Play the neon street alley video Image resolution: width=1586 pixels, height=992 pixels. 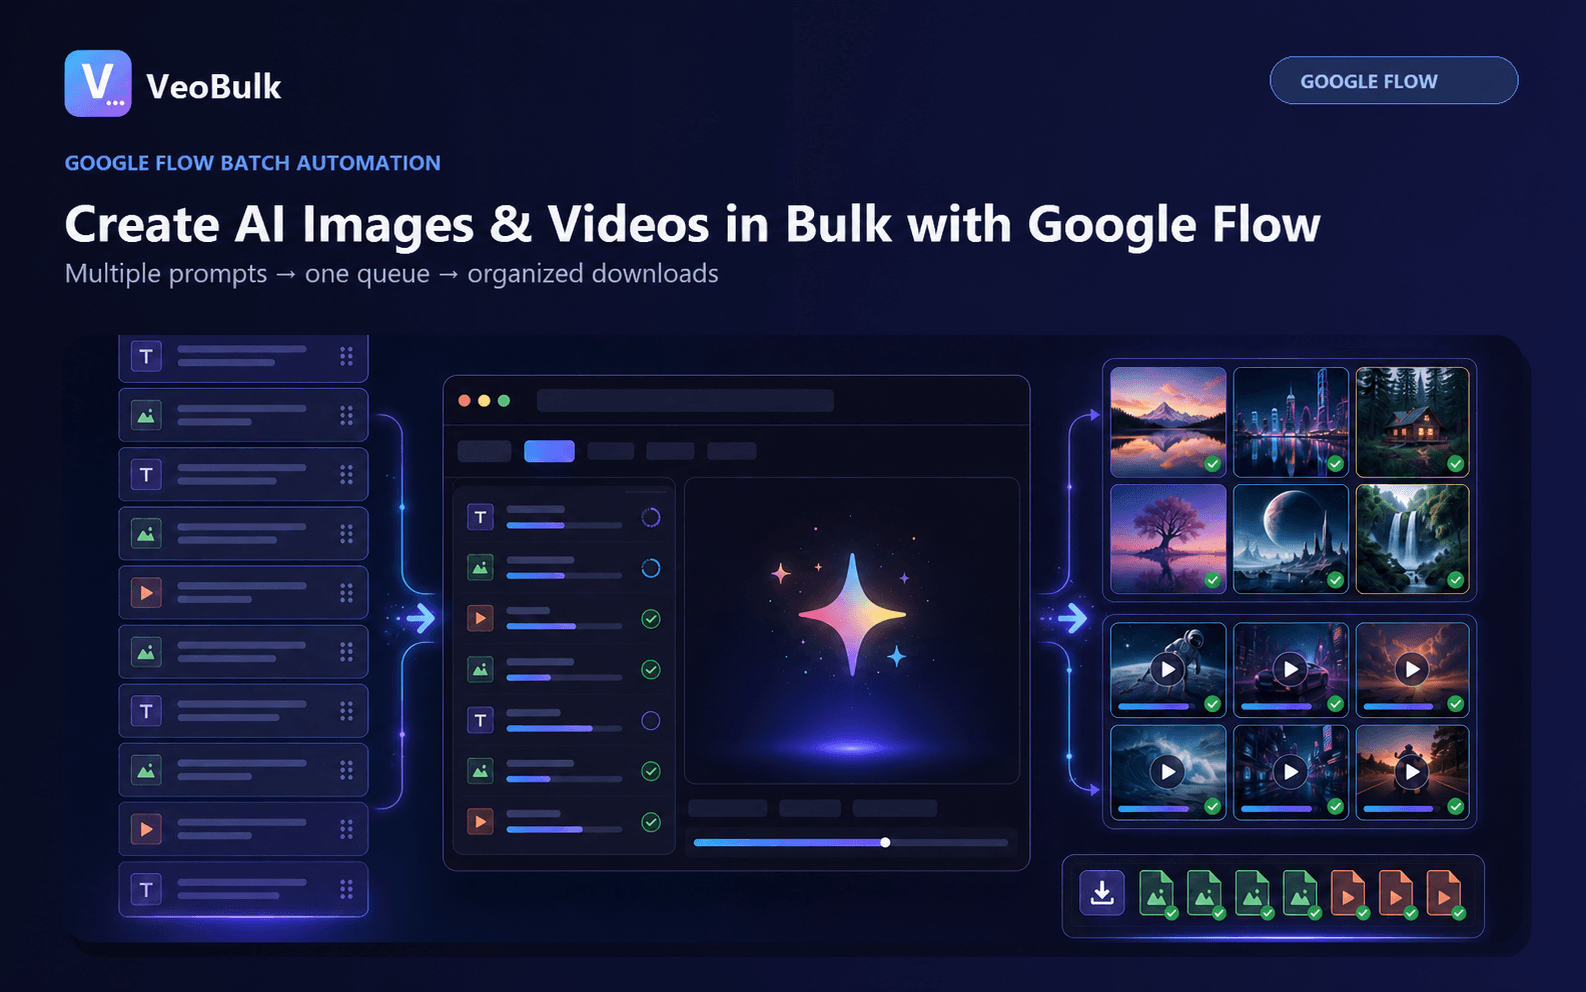[1291, 771]
